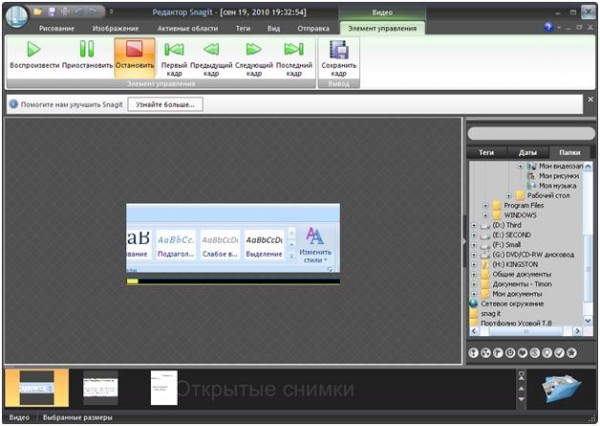Image resolution: width=600 pixels, height=426 pixels.
Task: Switch to Теги tab in search pane
Action: 486,152
